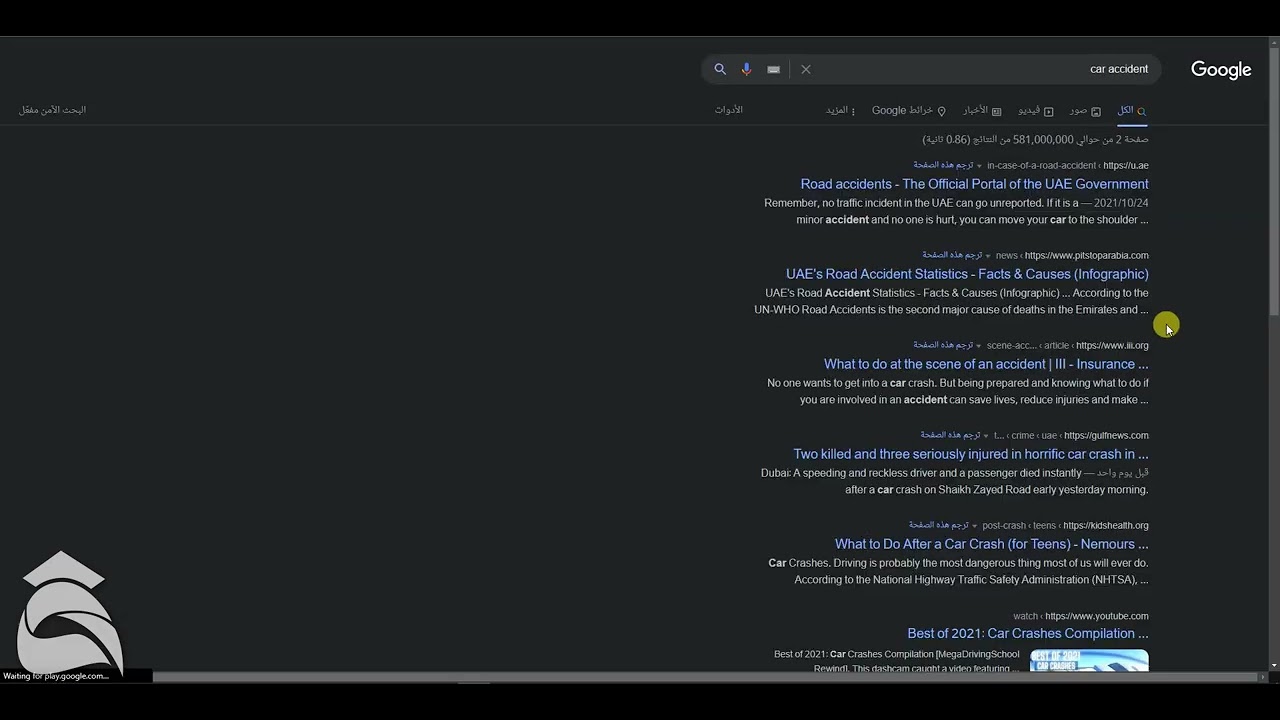Open the on-screen keyboard icon
The width and height of the screenshot is (1280, 720).
773,69
